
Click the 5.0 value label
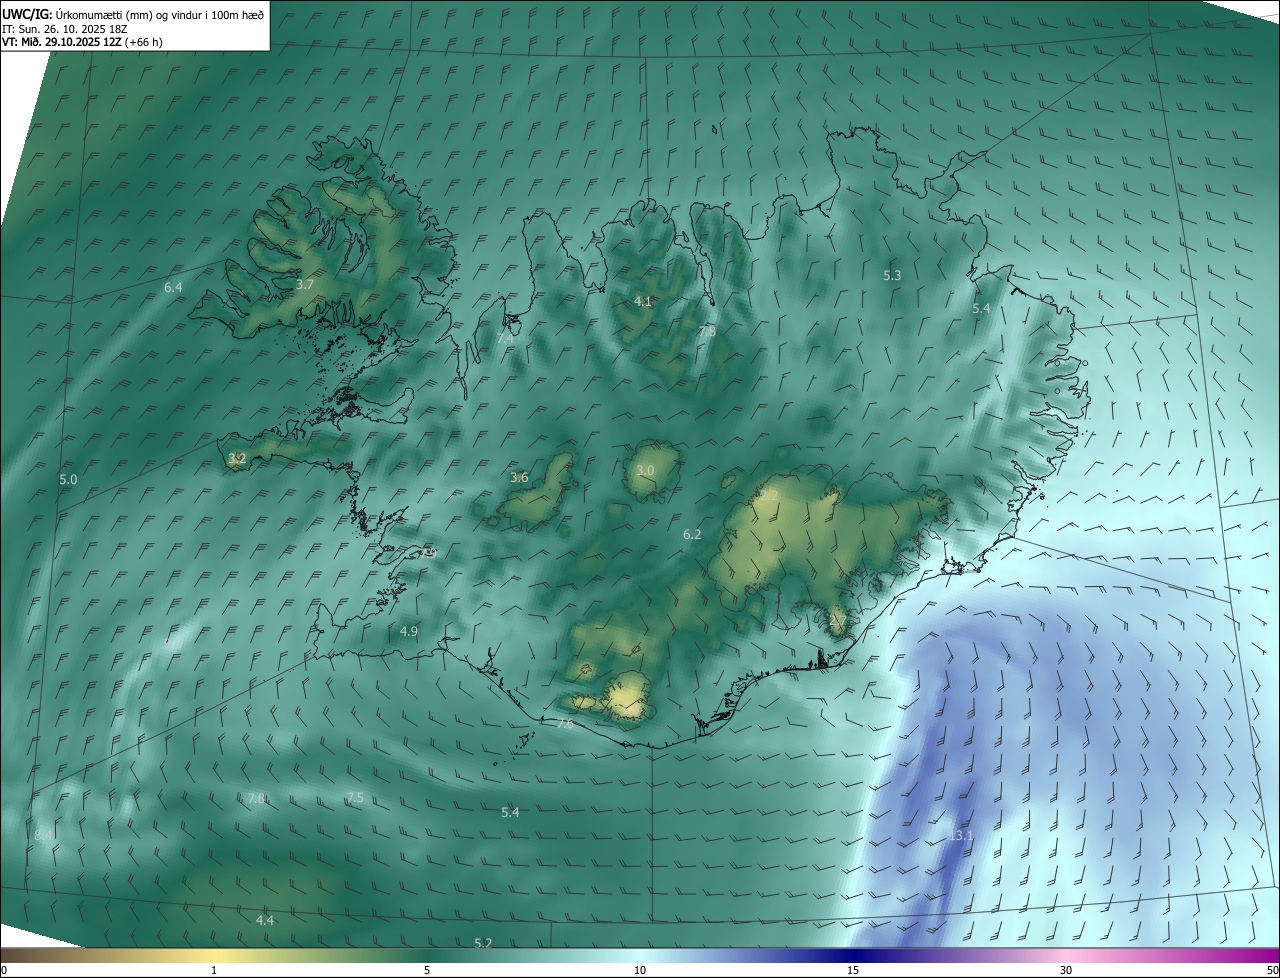click(x=68, y=480)
